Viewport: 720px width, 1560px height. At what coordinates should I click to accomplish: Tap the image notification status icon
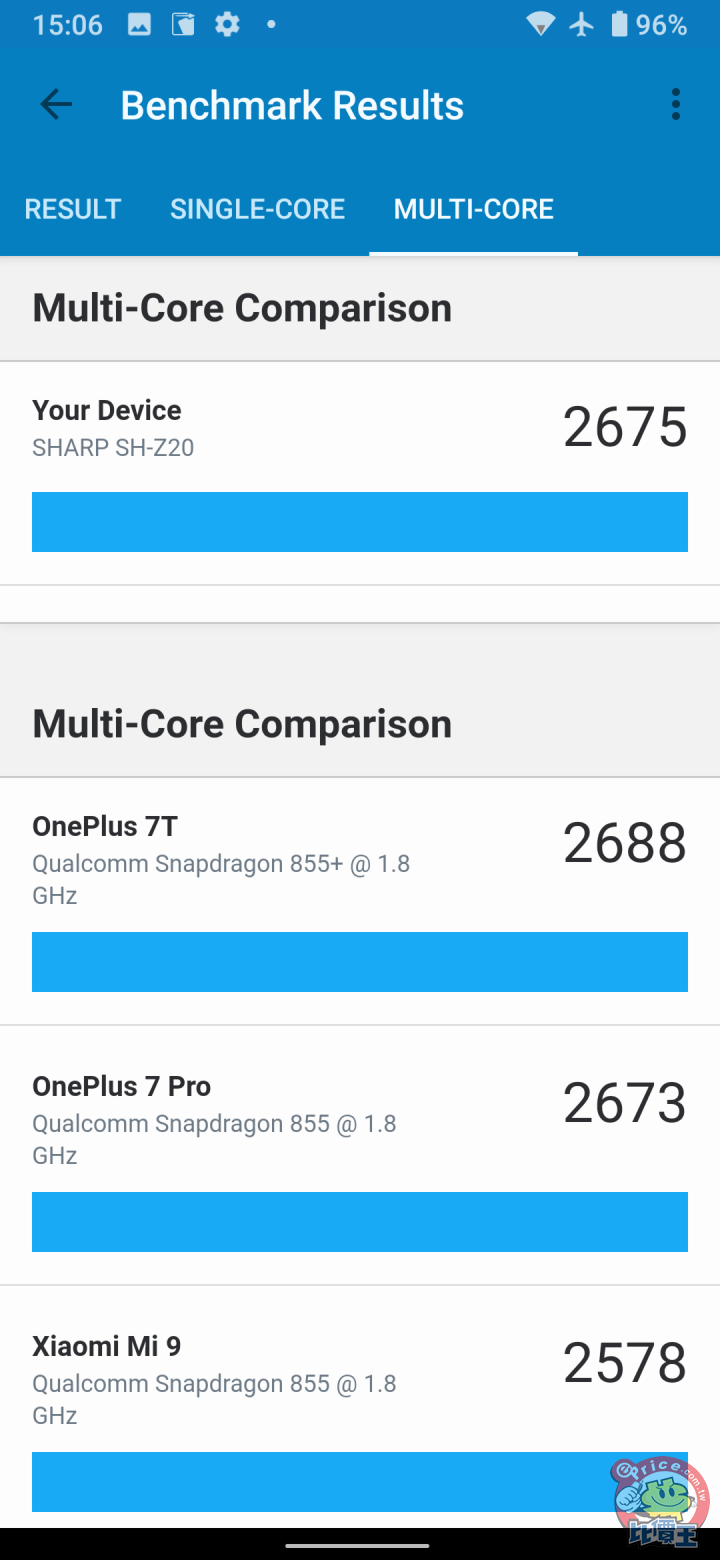[139, 25]
